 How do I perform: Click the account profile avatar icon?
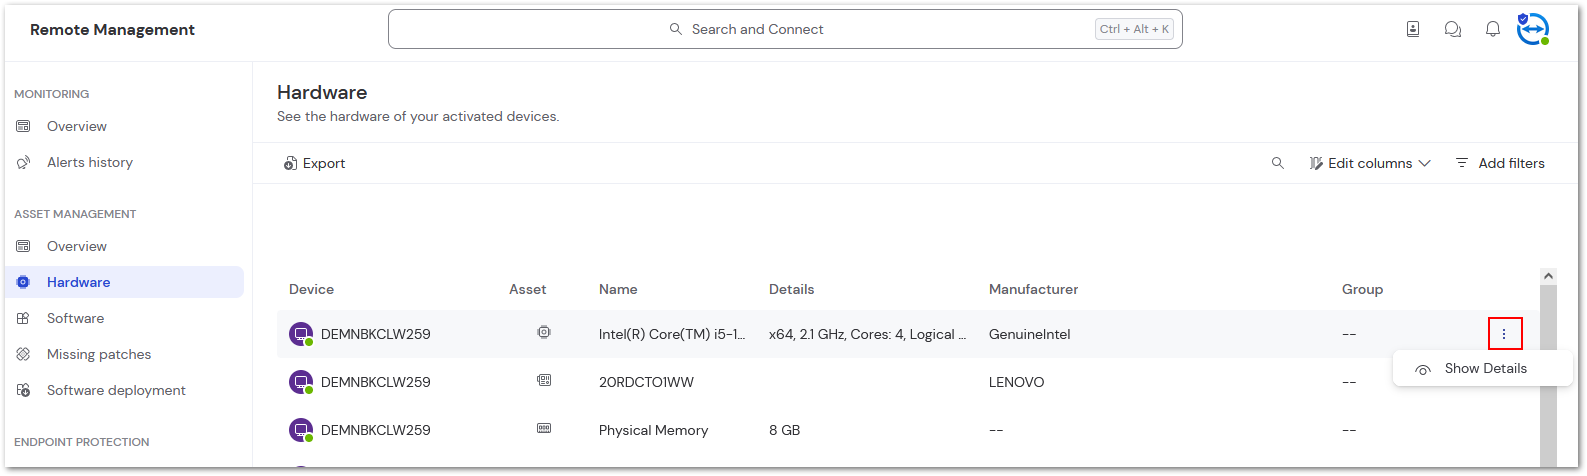[x=1532, y=29]
